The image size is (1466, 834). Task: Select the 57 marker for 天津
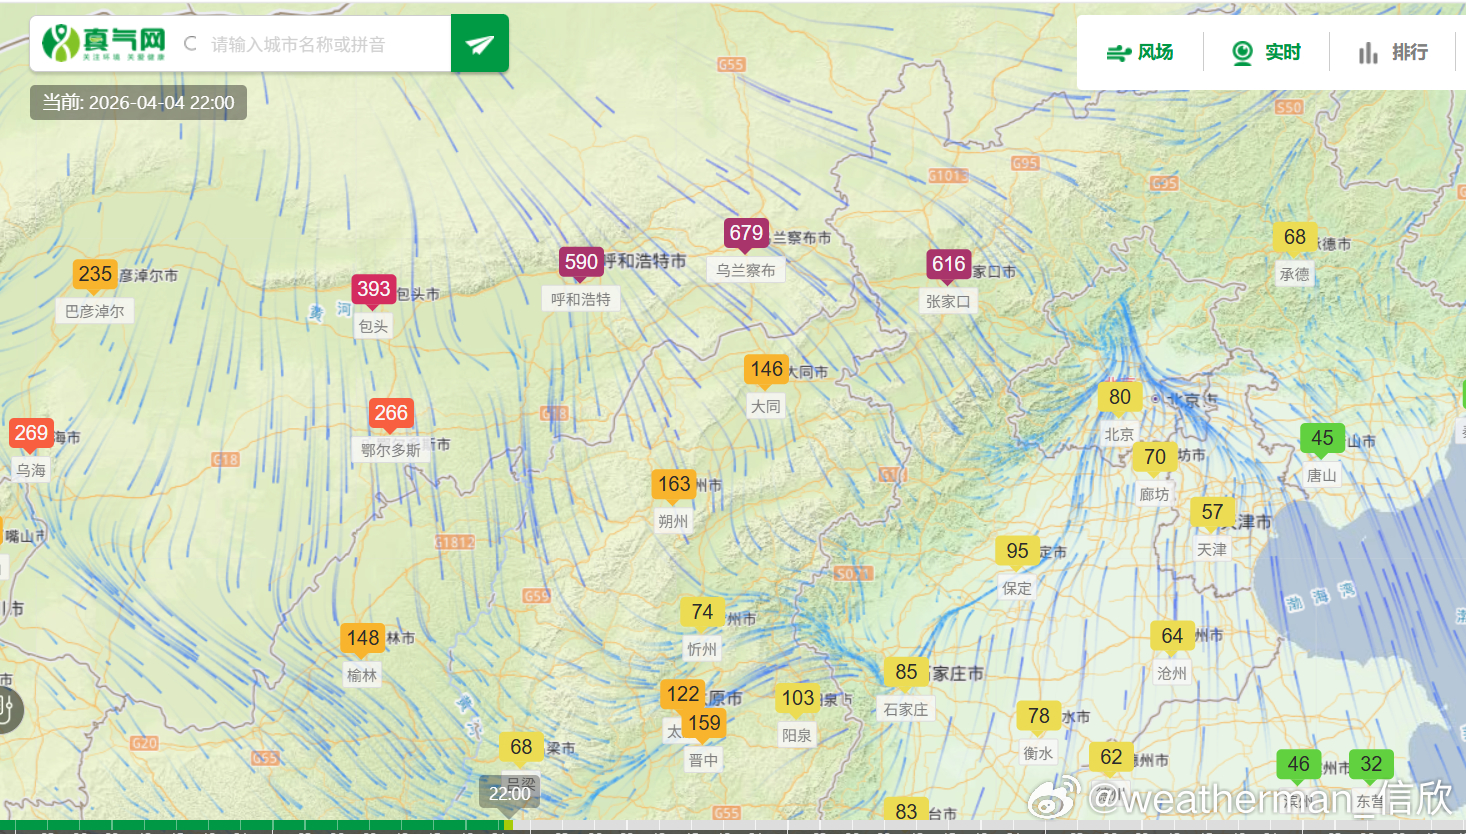[1212, 512]
